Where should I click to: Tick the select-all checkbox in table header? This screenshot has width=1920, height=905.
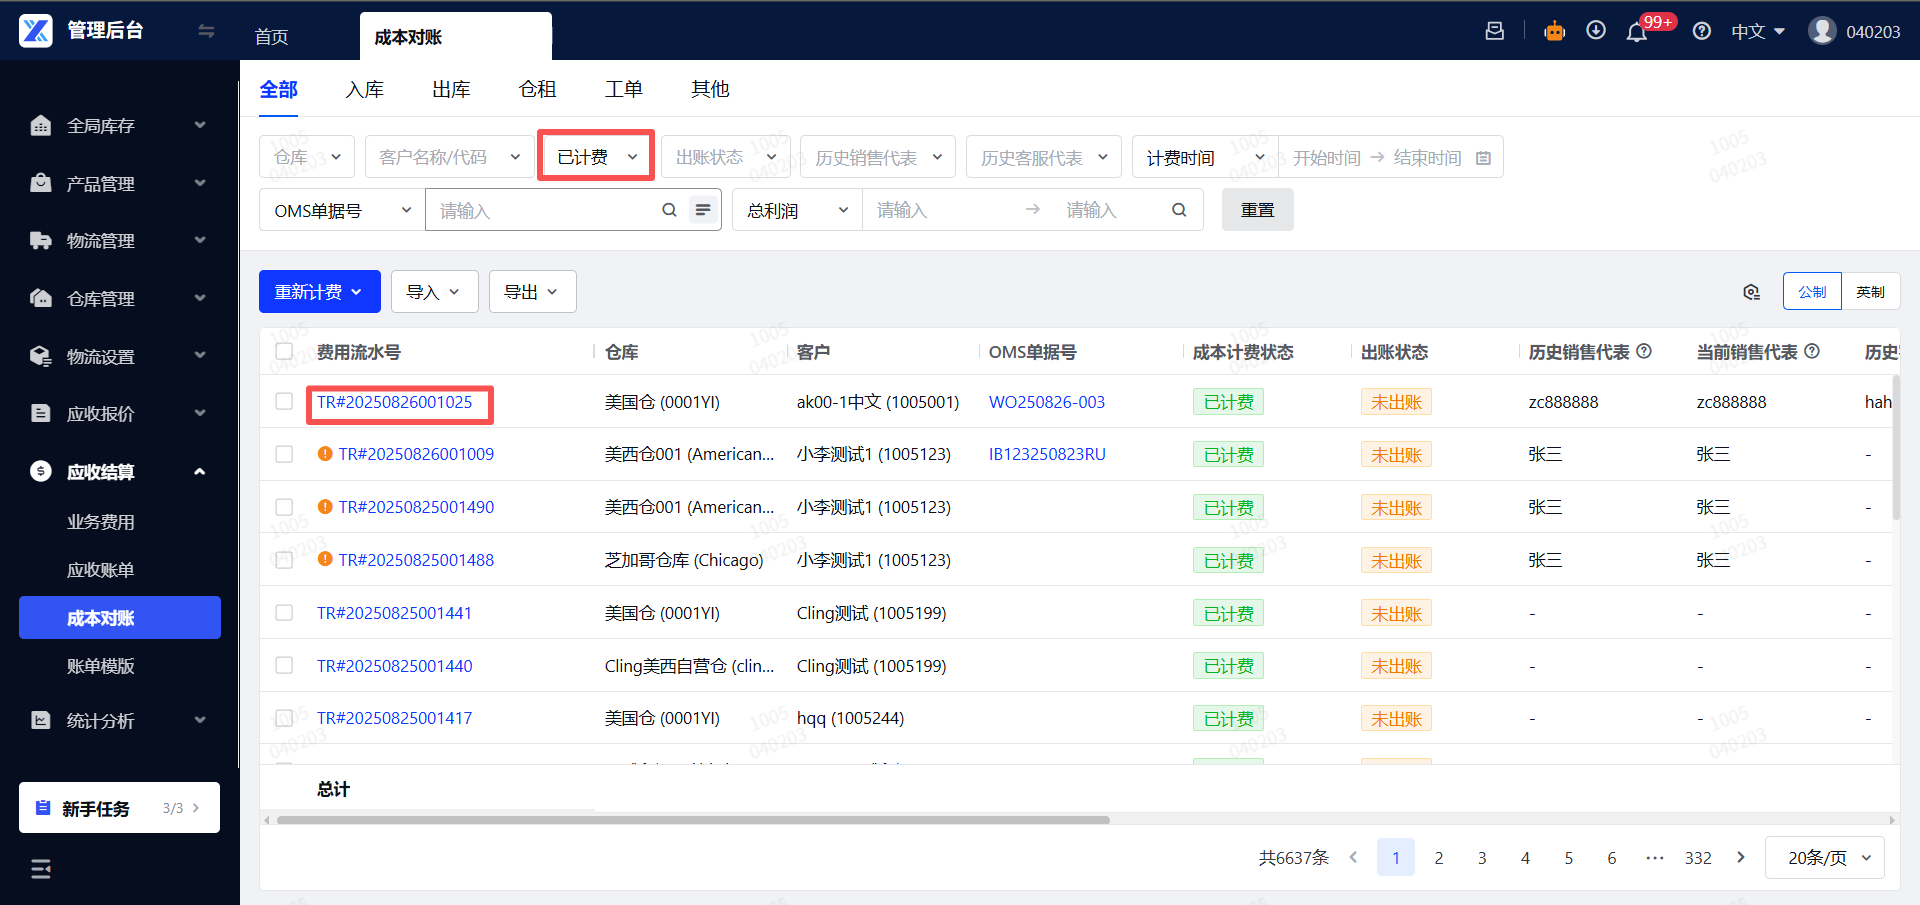point(284,352)
